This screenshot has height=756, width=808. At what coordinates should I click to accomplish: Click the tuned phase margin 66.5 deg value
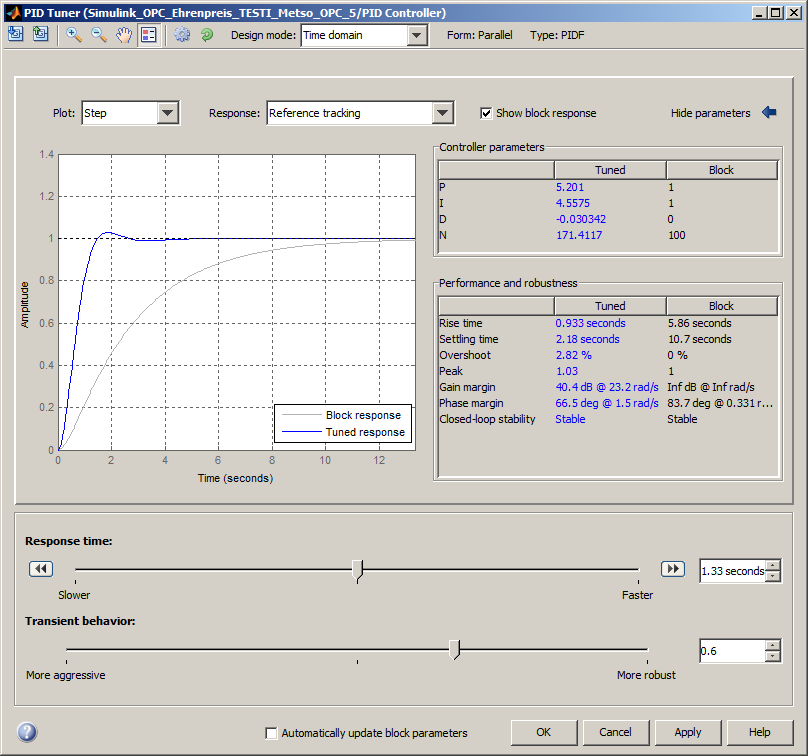click(x=607, y=403)
